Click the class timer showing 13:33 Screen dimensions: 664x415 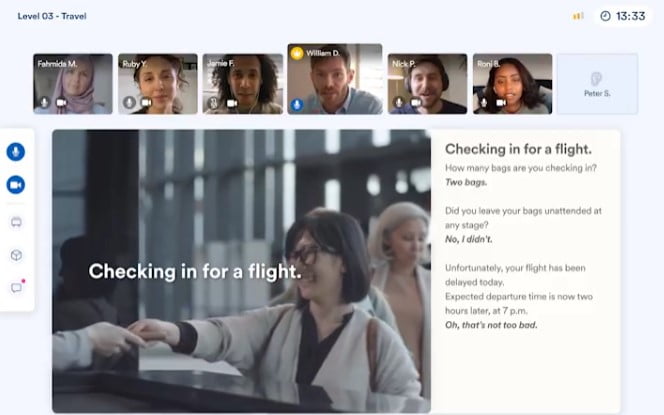click(622, 16)
